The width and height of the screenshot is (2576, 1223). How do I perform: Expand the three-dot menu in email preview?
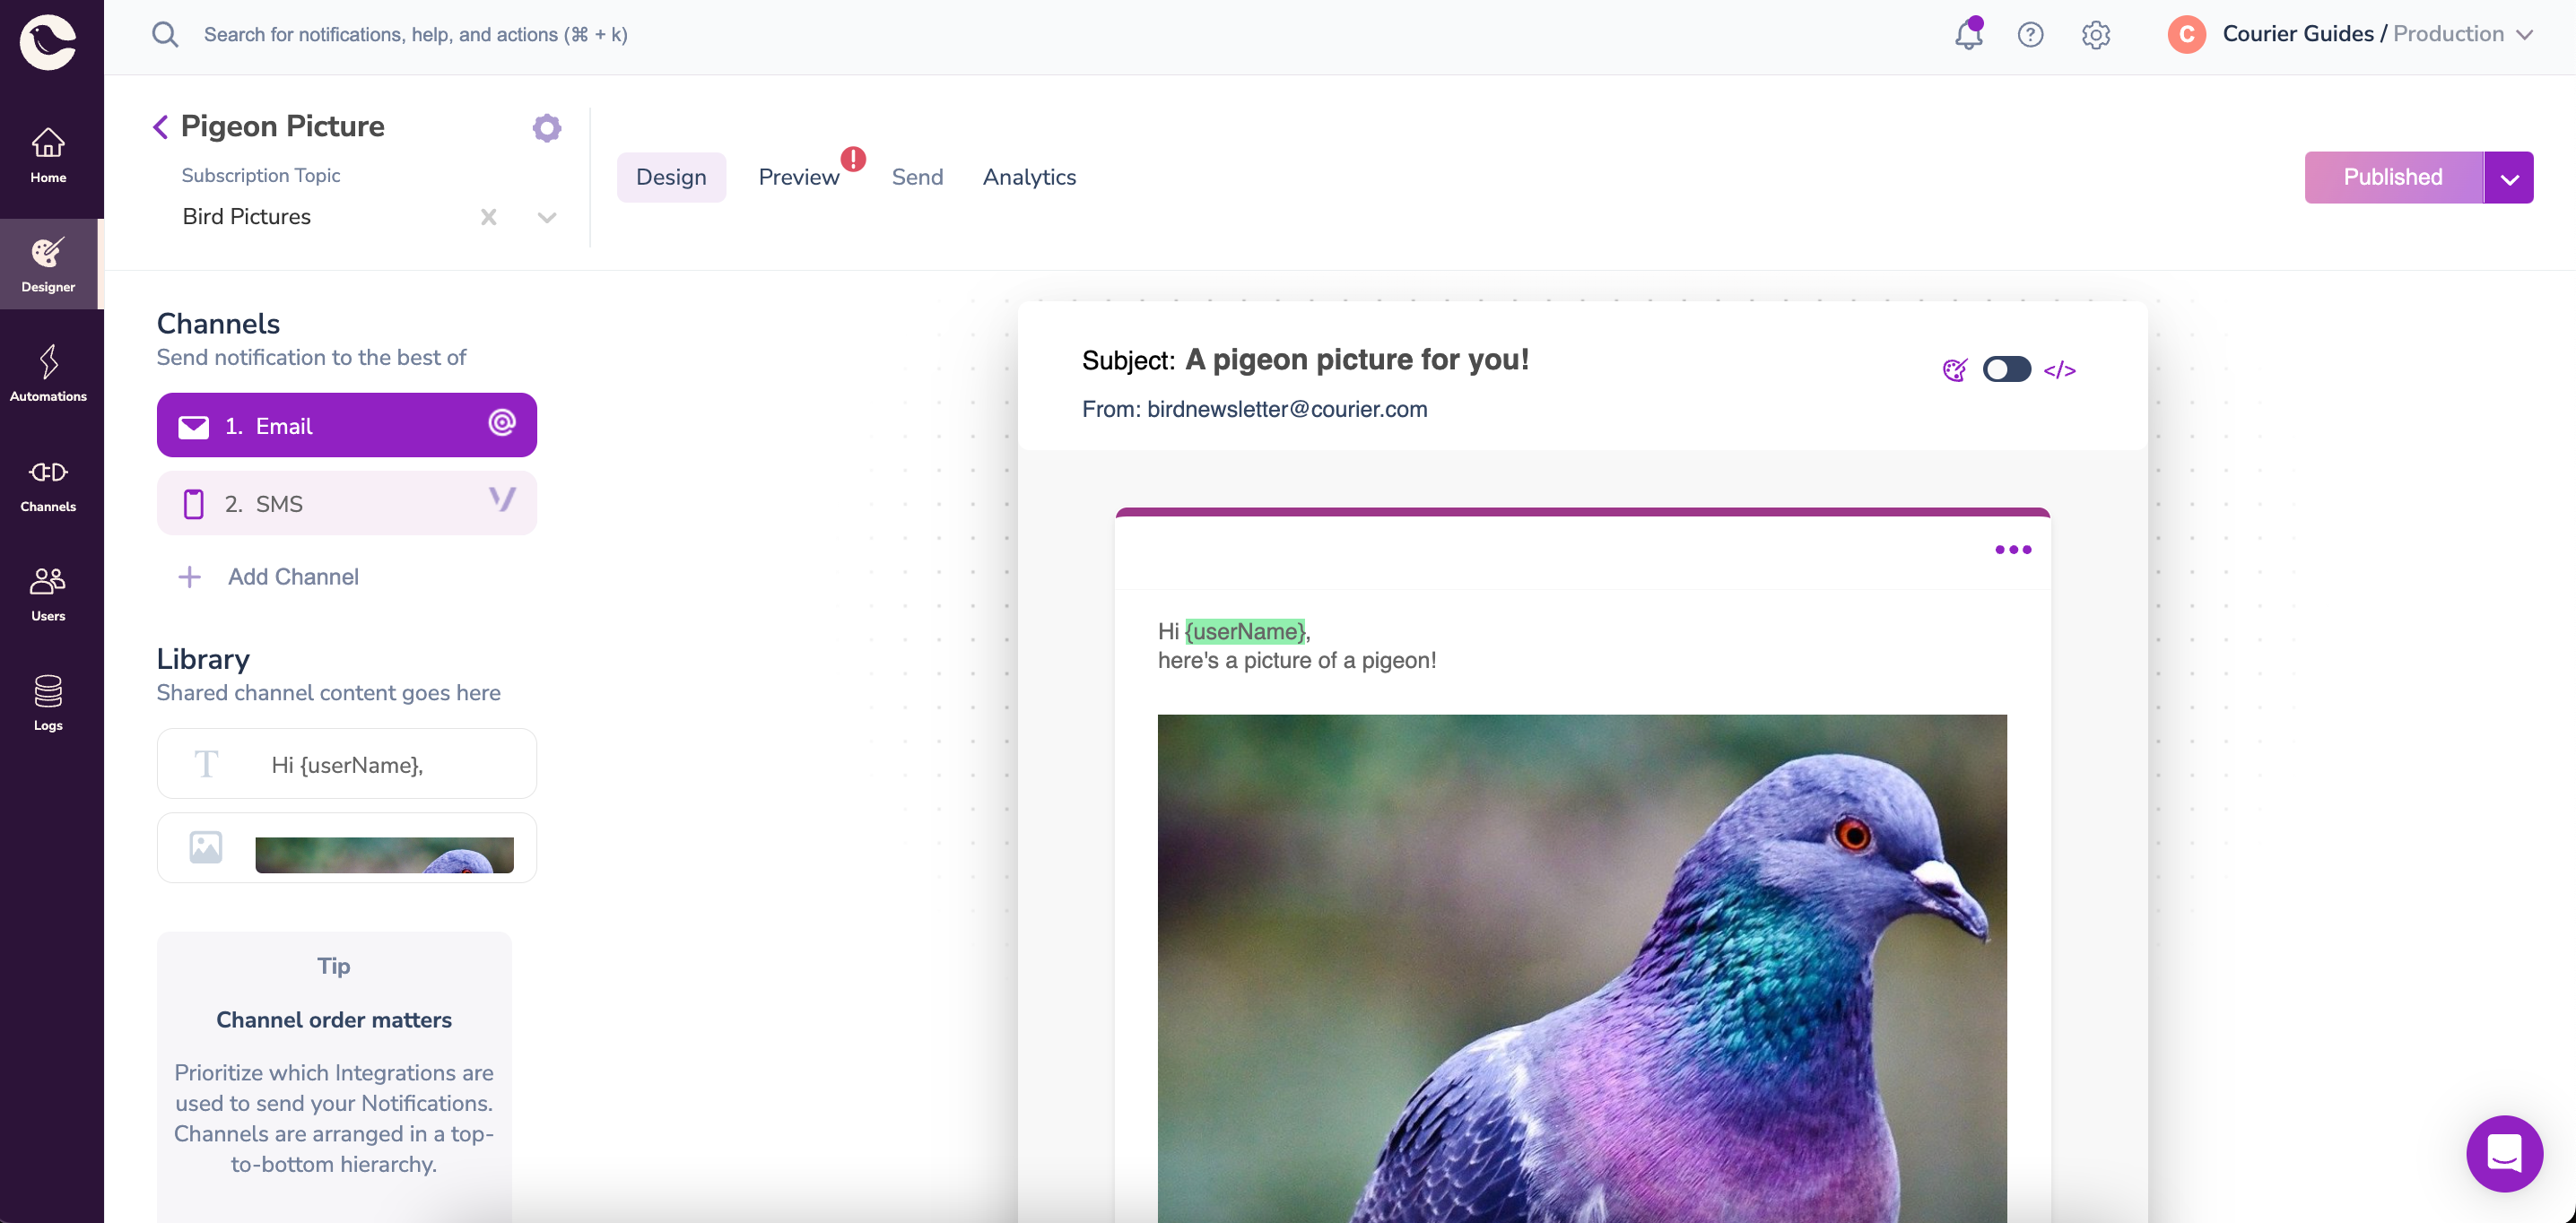pos(2013,550)
